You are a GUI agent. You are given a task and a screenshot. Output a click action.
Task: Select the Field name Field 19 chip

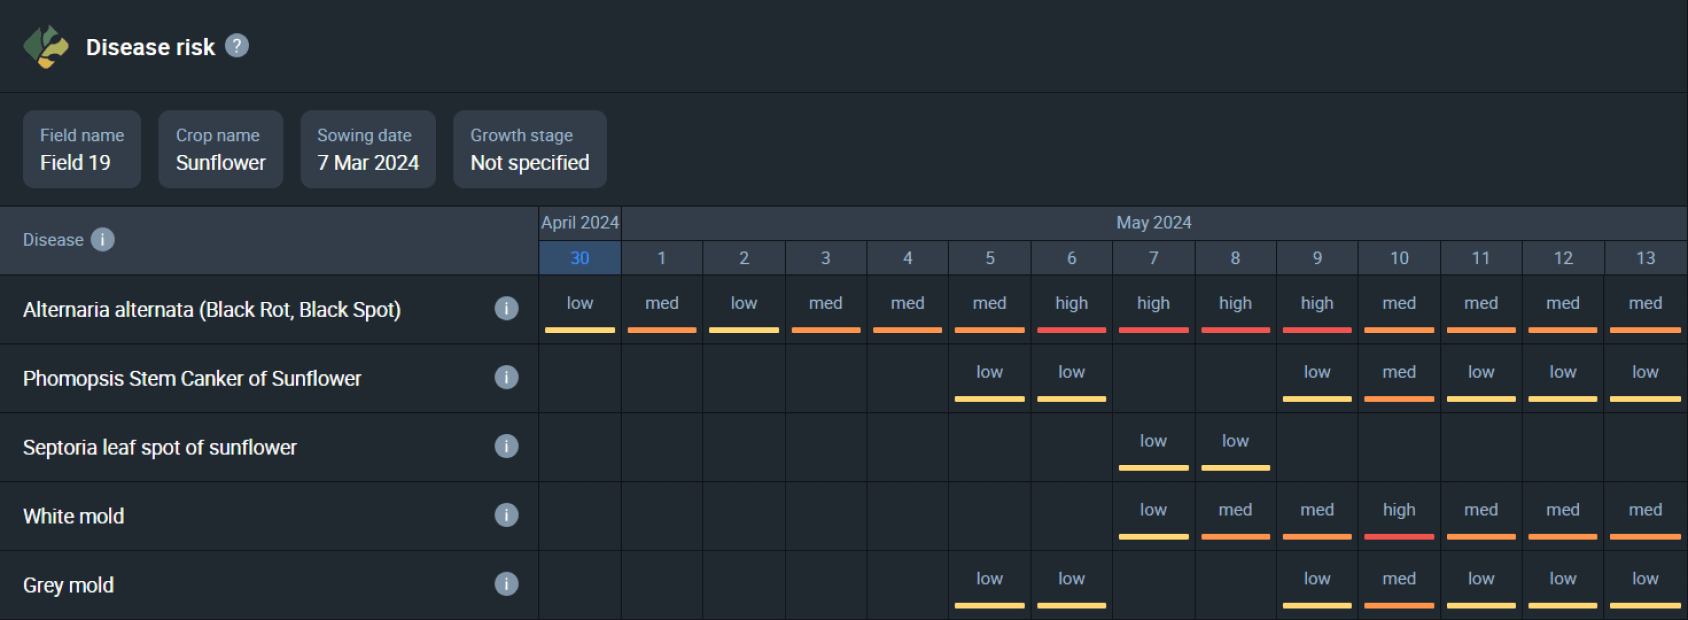point(82,149)
